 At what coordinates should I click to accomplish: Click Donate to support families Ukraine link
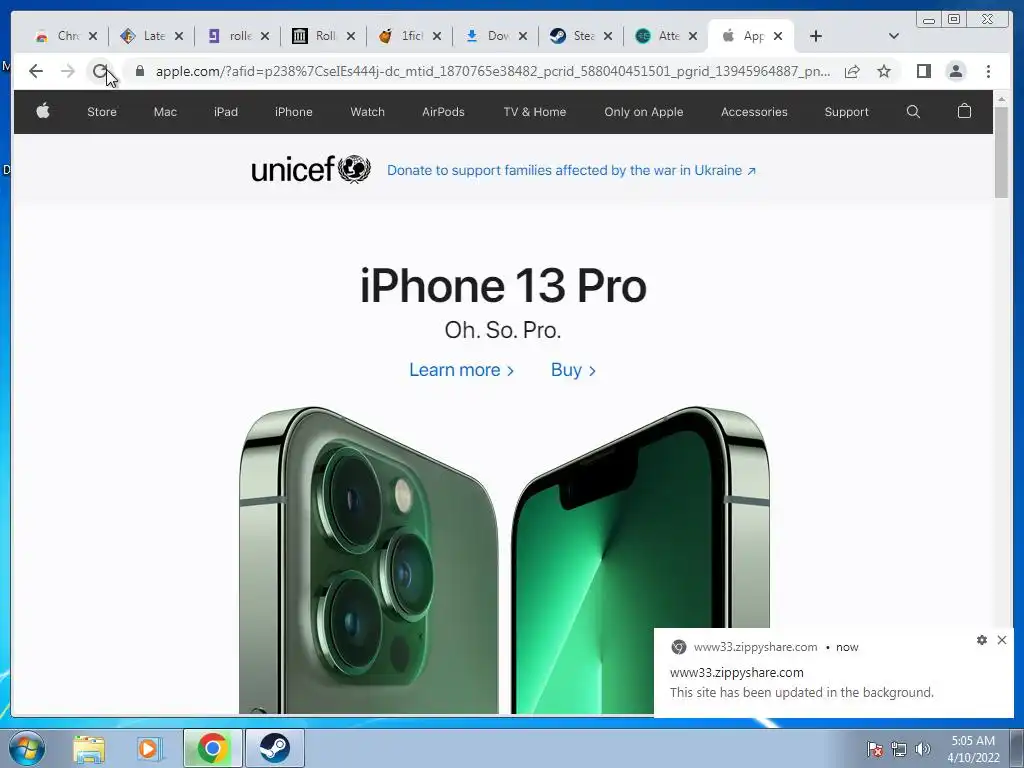(x=571, y=170)
